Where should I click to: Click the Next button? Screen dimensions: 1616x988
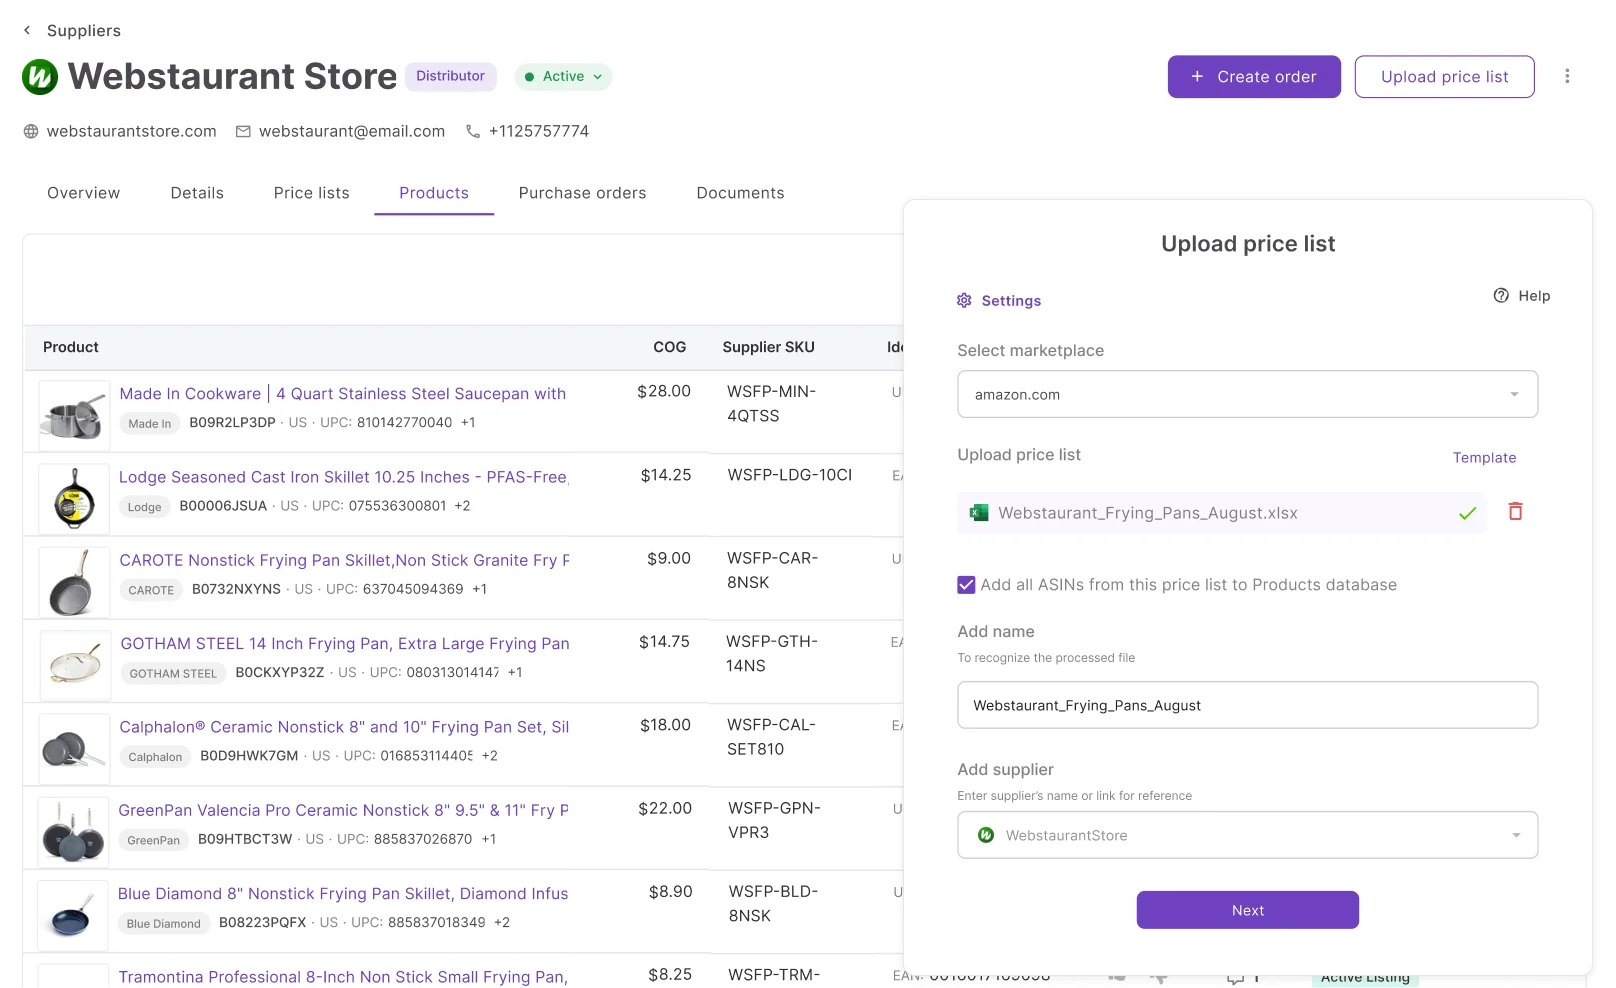tap(1247, 910)
